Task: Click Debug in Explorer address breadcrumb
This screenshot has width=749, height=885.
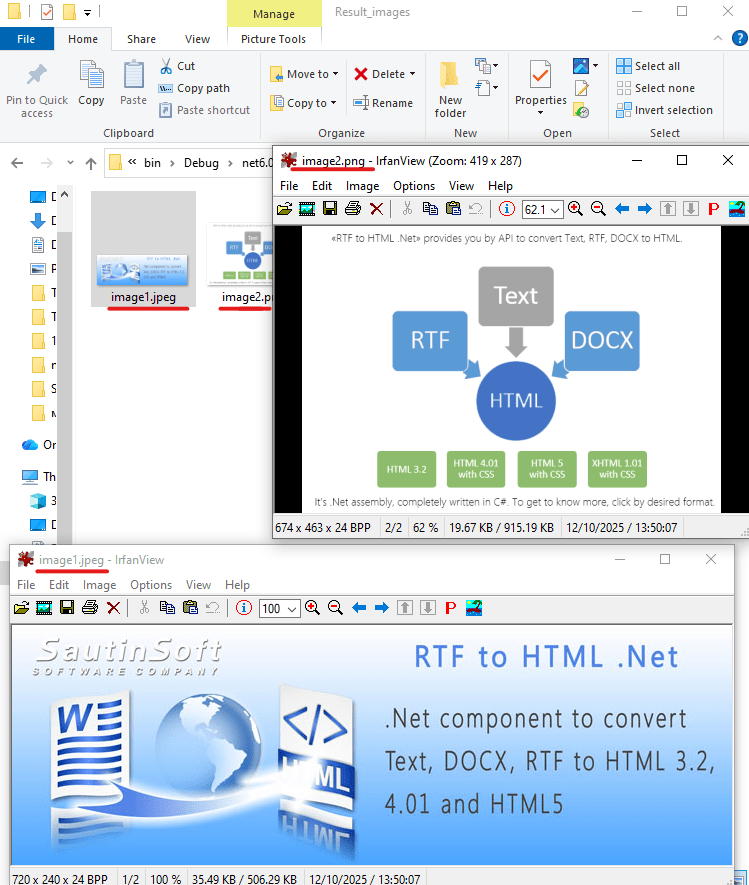Action: pyautogui.click(x=201, y=163)
